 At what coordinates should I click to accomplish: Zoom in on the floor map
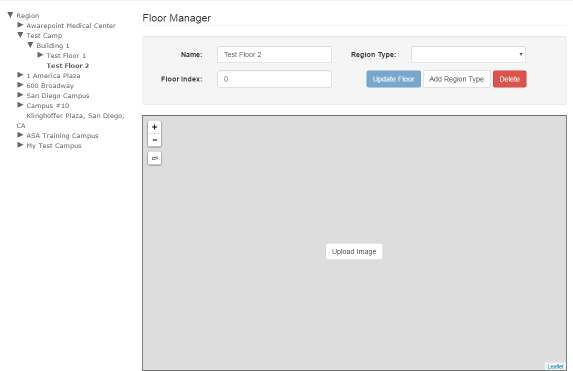(x=155, y=127)
